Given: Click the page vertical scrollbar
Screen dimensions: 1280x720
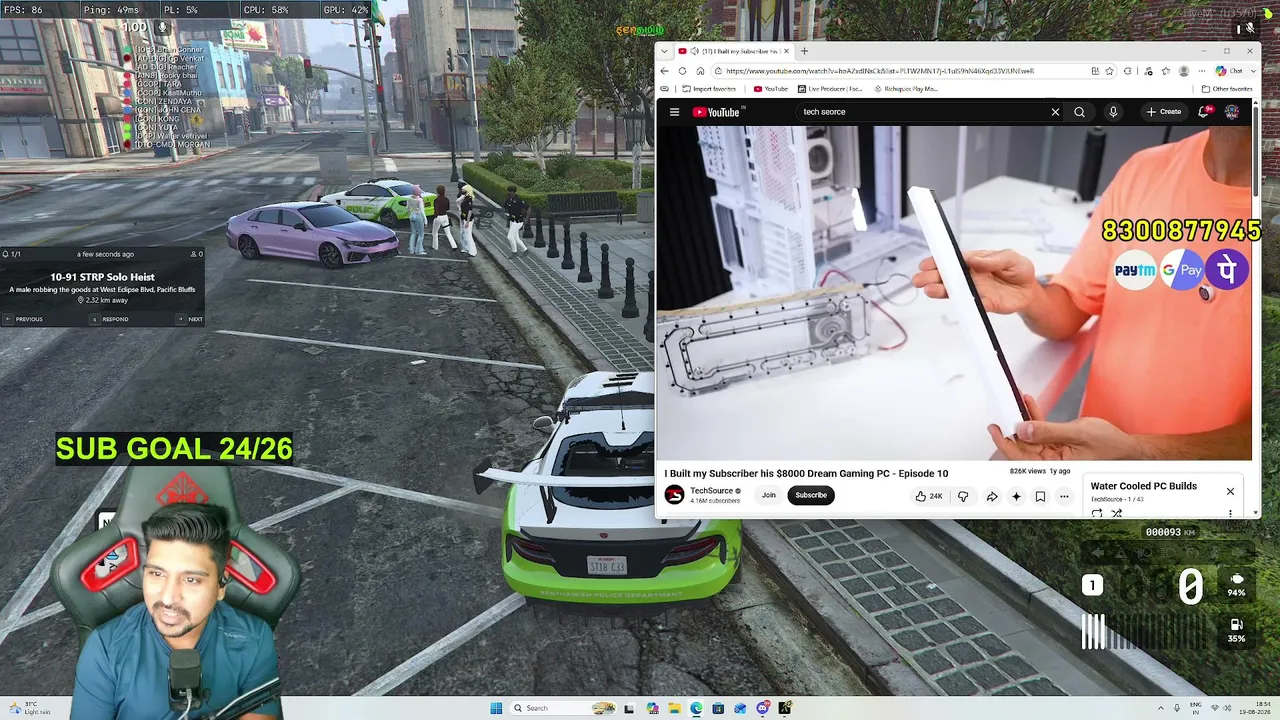Looking at the screenshot, I should (1256, 150).
